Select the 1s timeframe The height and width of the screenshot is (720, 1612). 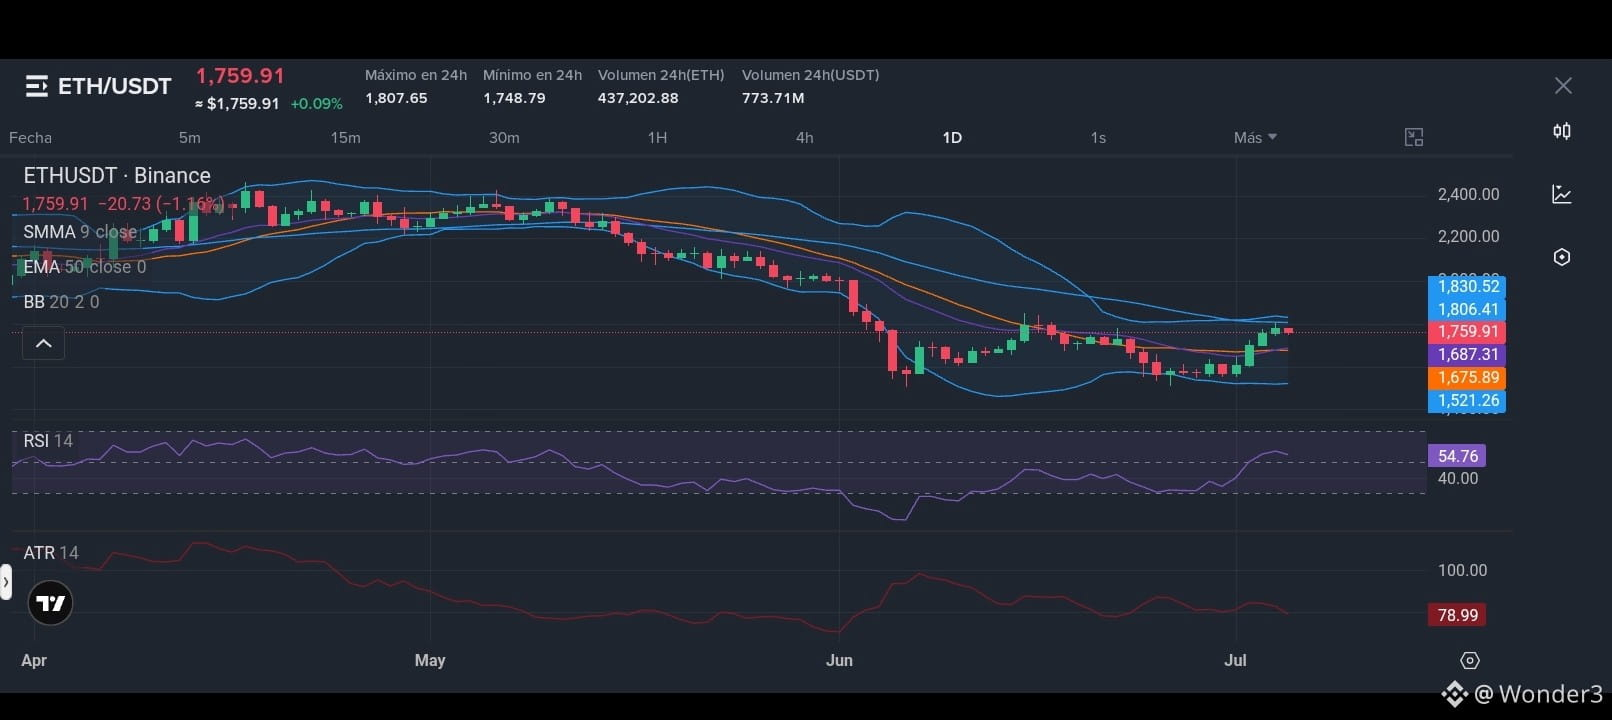coord(1098,138)
